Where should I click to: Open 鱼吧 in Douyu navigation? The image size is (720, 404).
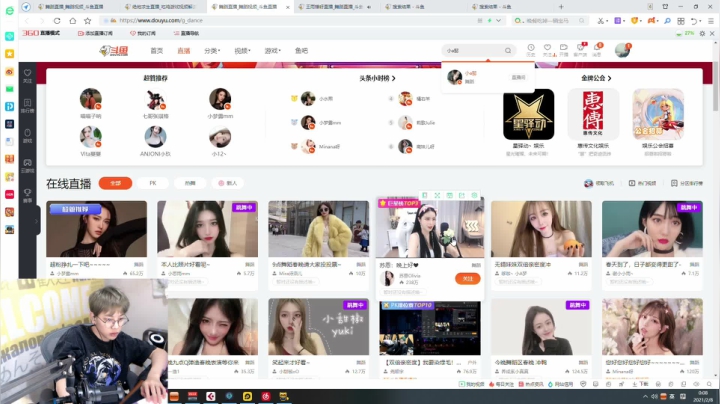point(302,50)
